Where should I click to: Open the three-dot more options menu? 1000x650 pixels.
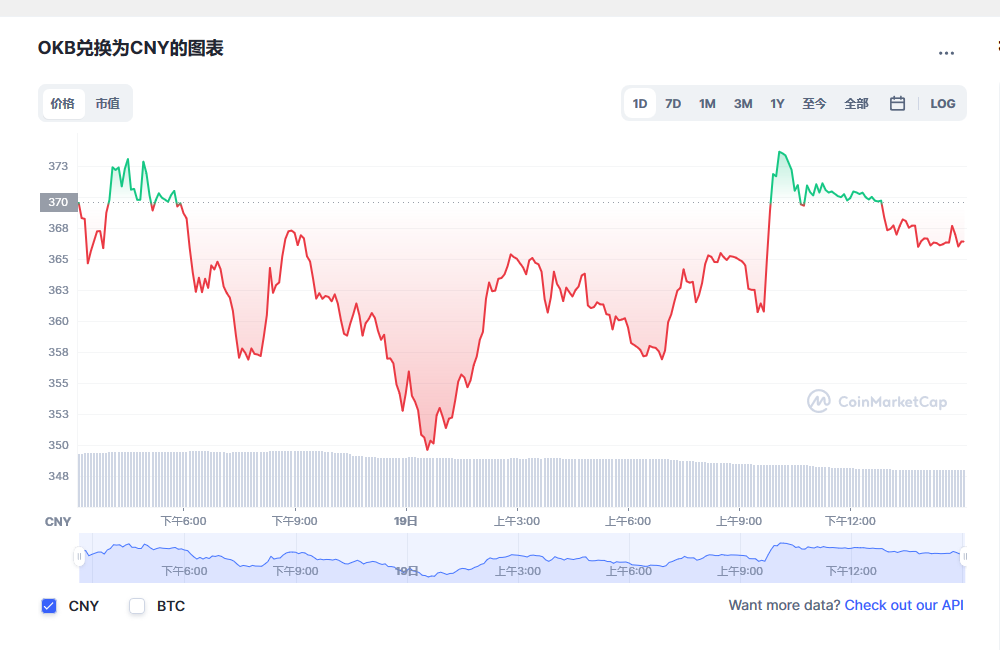(946, 54)
